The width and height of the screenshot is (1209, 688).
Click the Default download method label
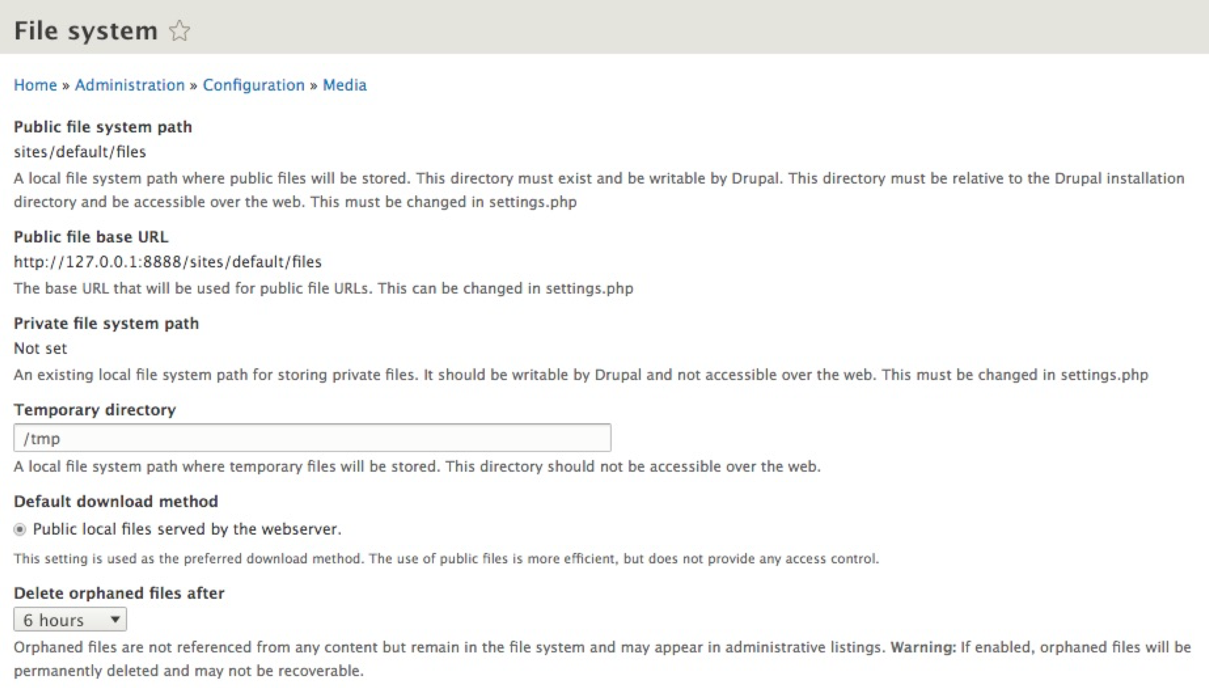pyautogui.click(x=116, y=500)
